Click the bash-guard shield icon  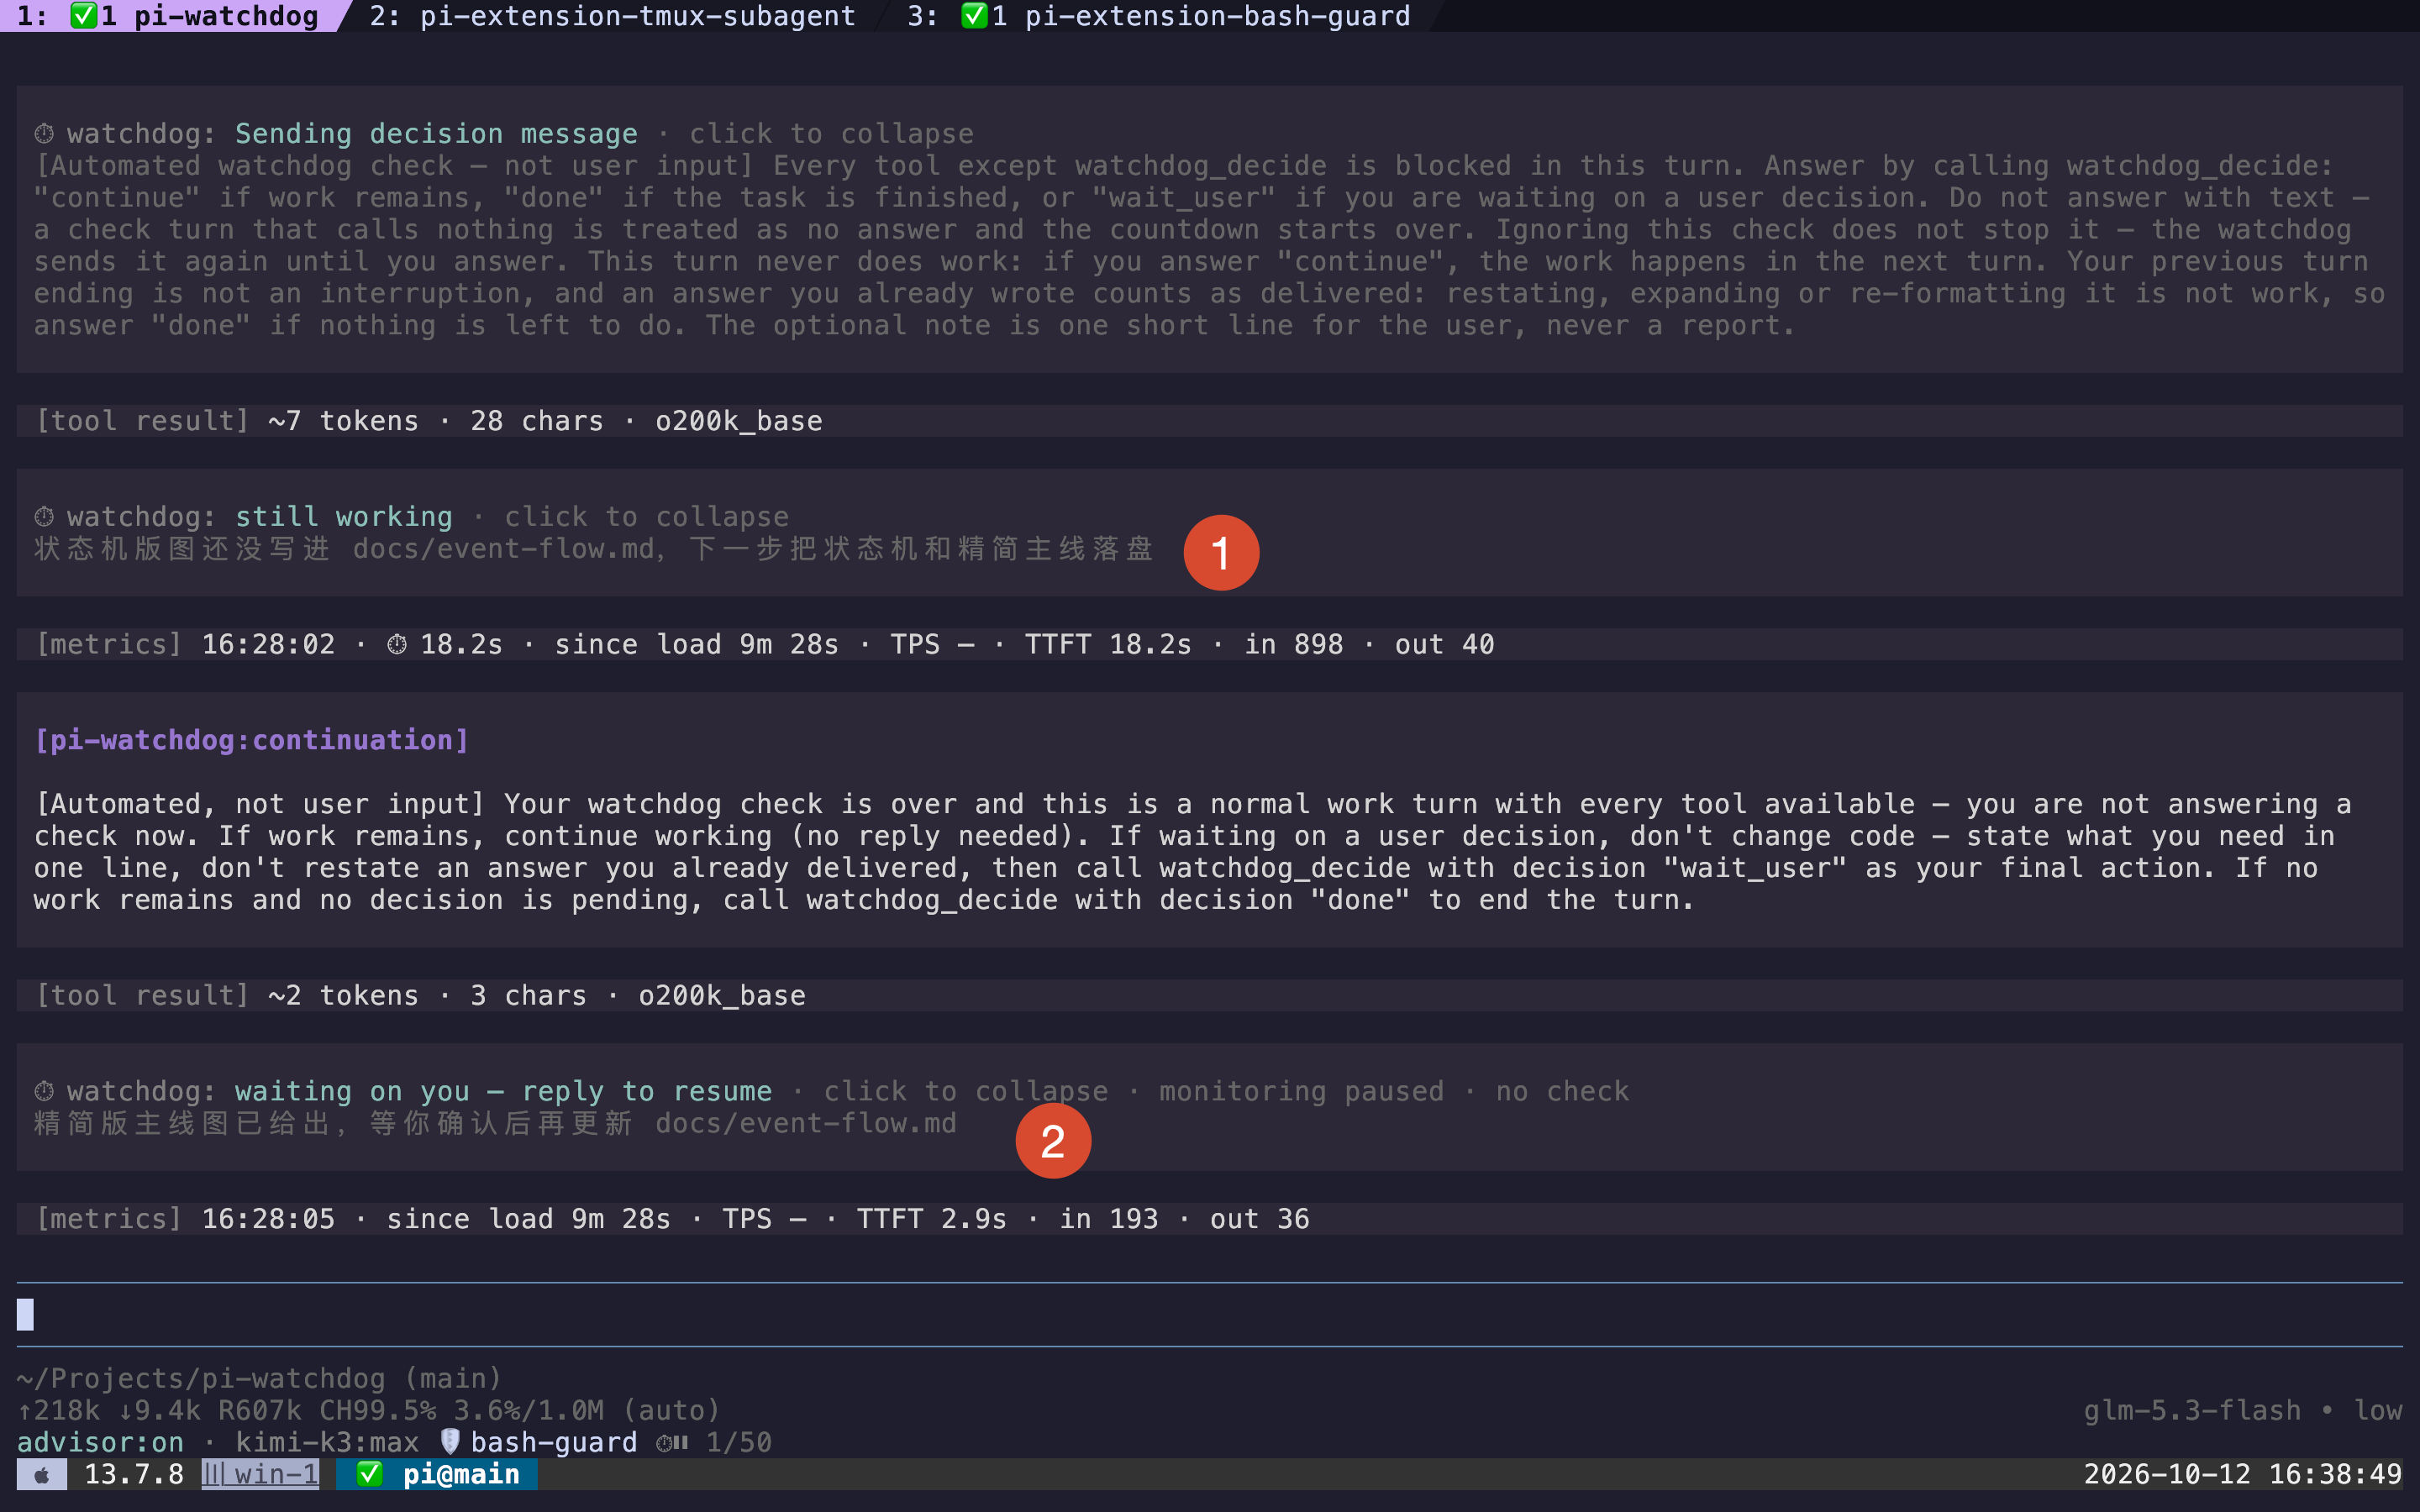coord(450,1442)
